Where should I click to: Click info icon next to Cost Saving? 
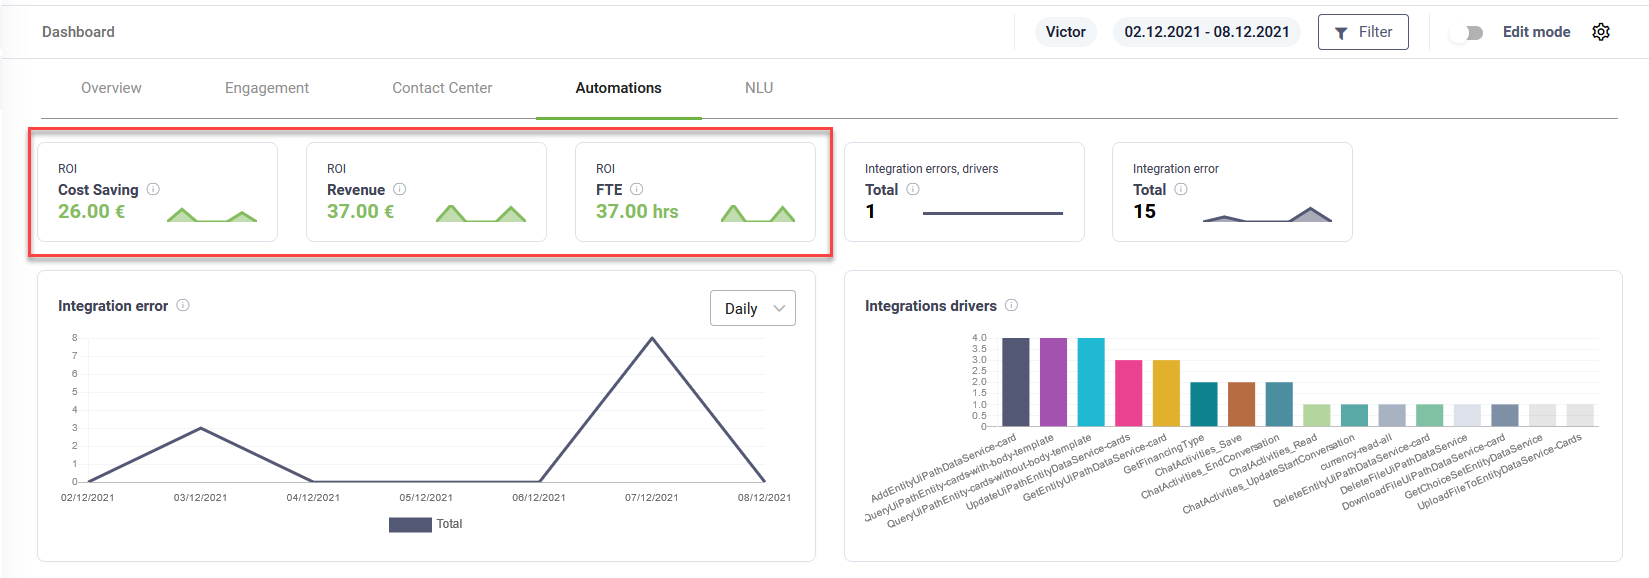[x=153, y=189]
